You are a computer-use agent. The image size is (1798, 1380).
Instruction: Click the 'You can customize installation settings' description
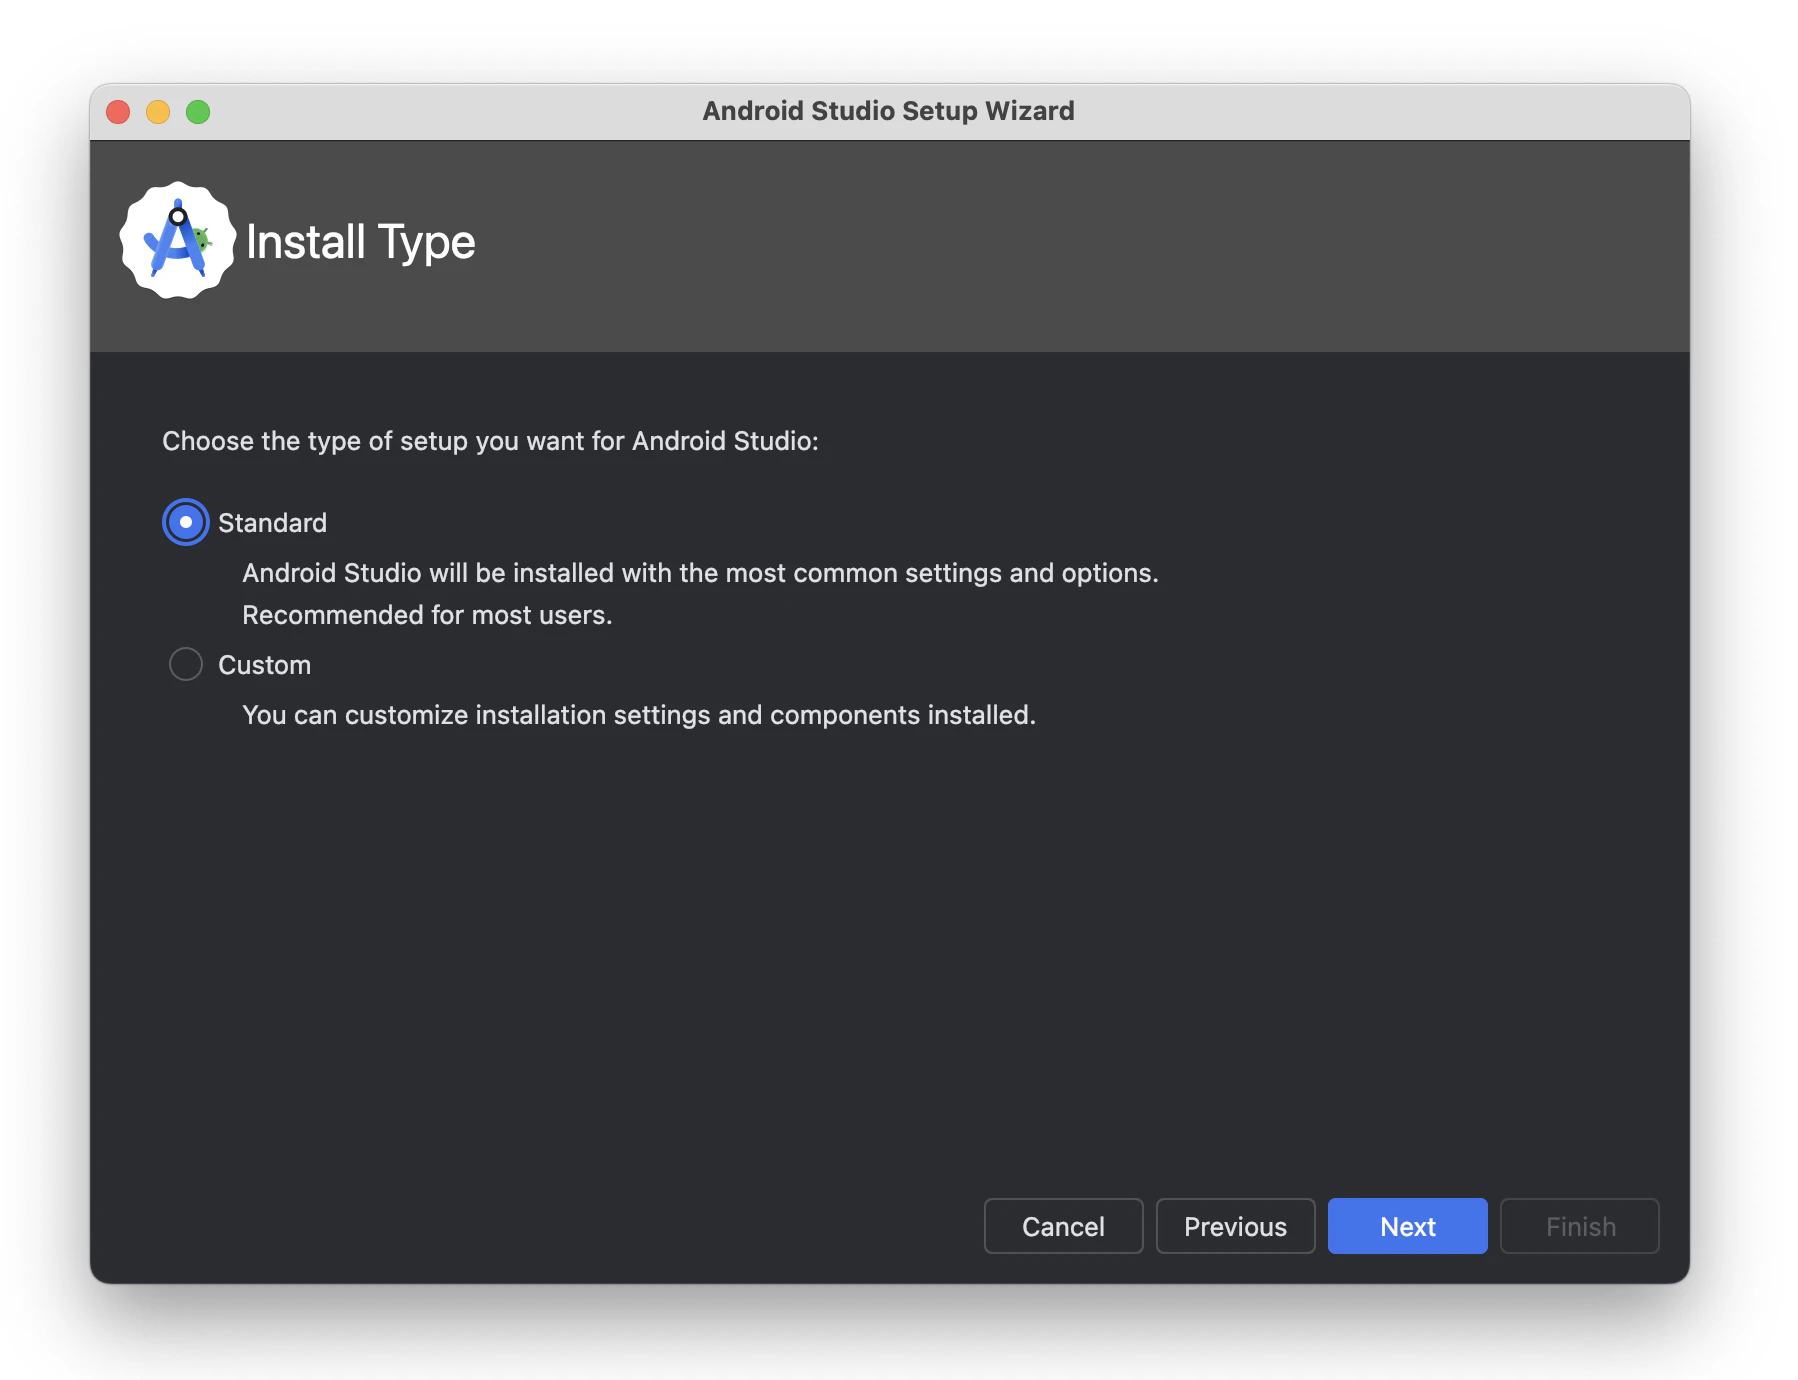pyautogui.click(x=639, y=715)
